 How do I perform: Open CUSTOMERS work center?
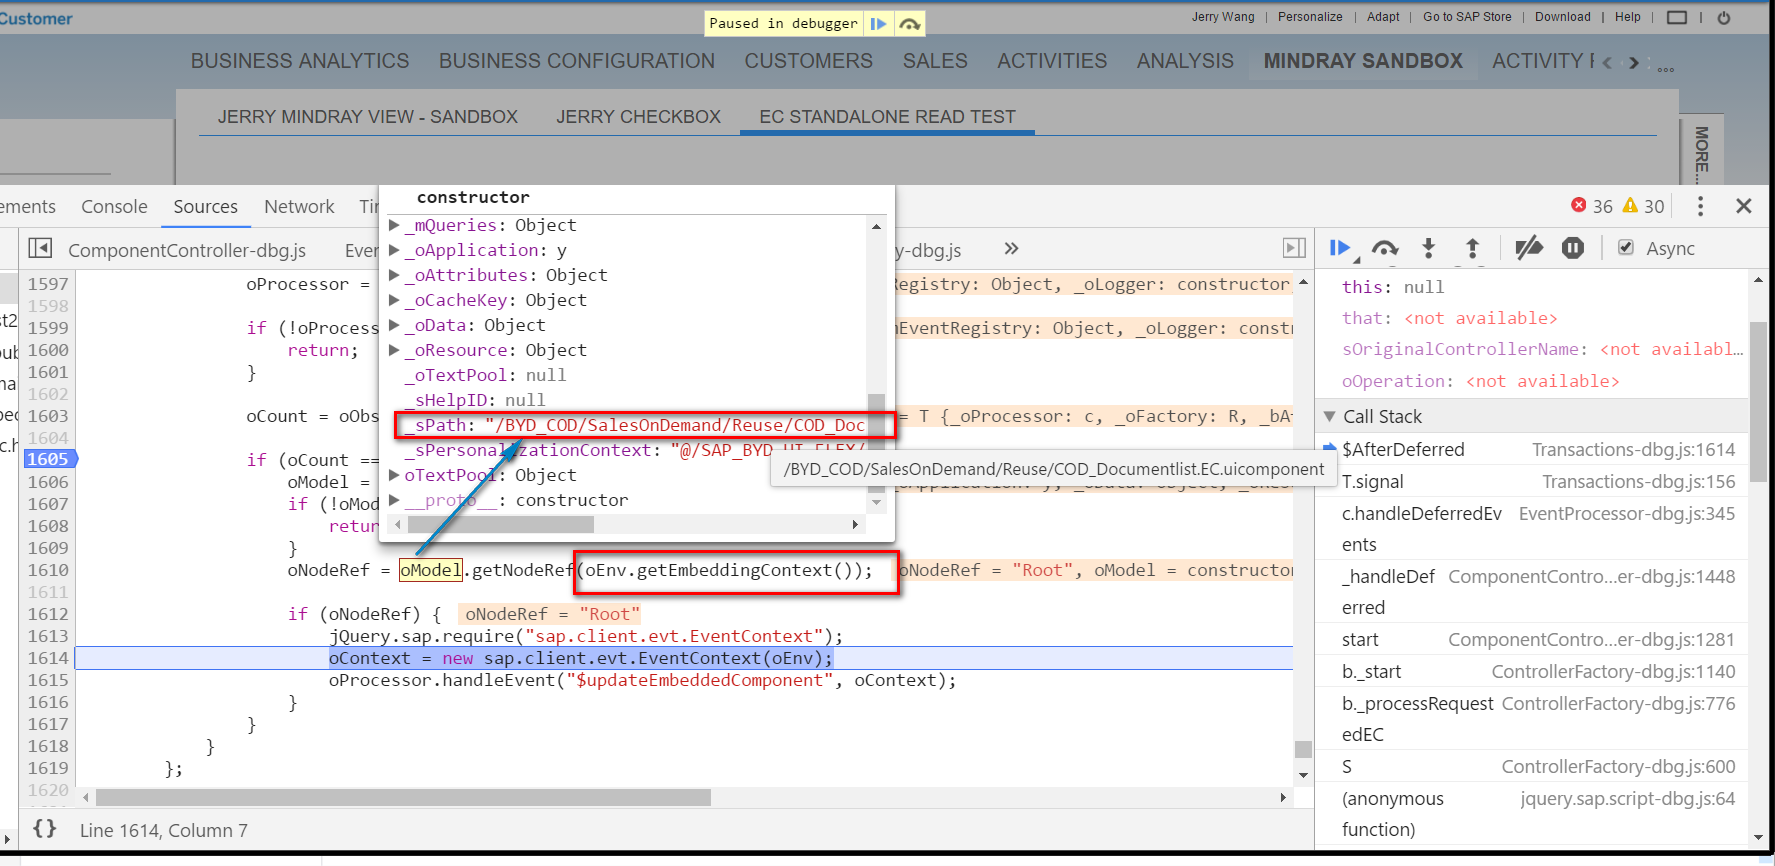click(x=808, y=61)
